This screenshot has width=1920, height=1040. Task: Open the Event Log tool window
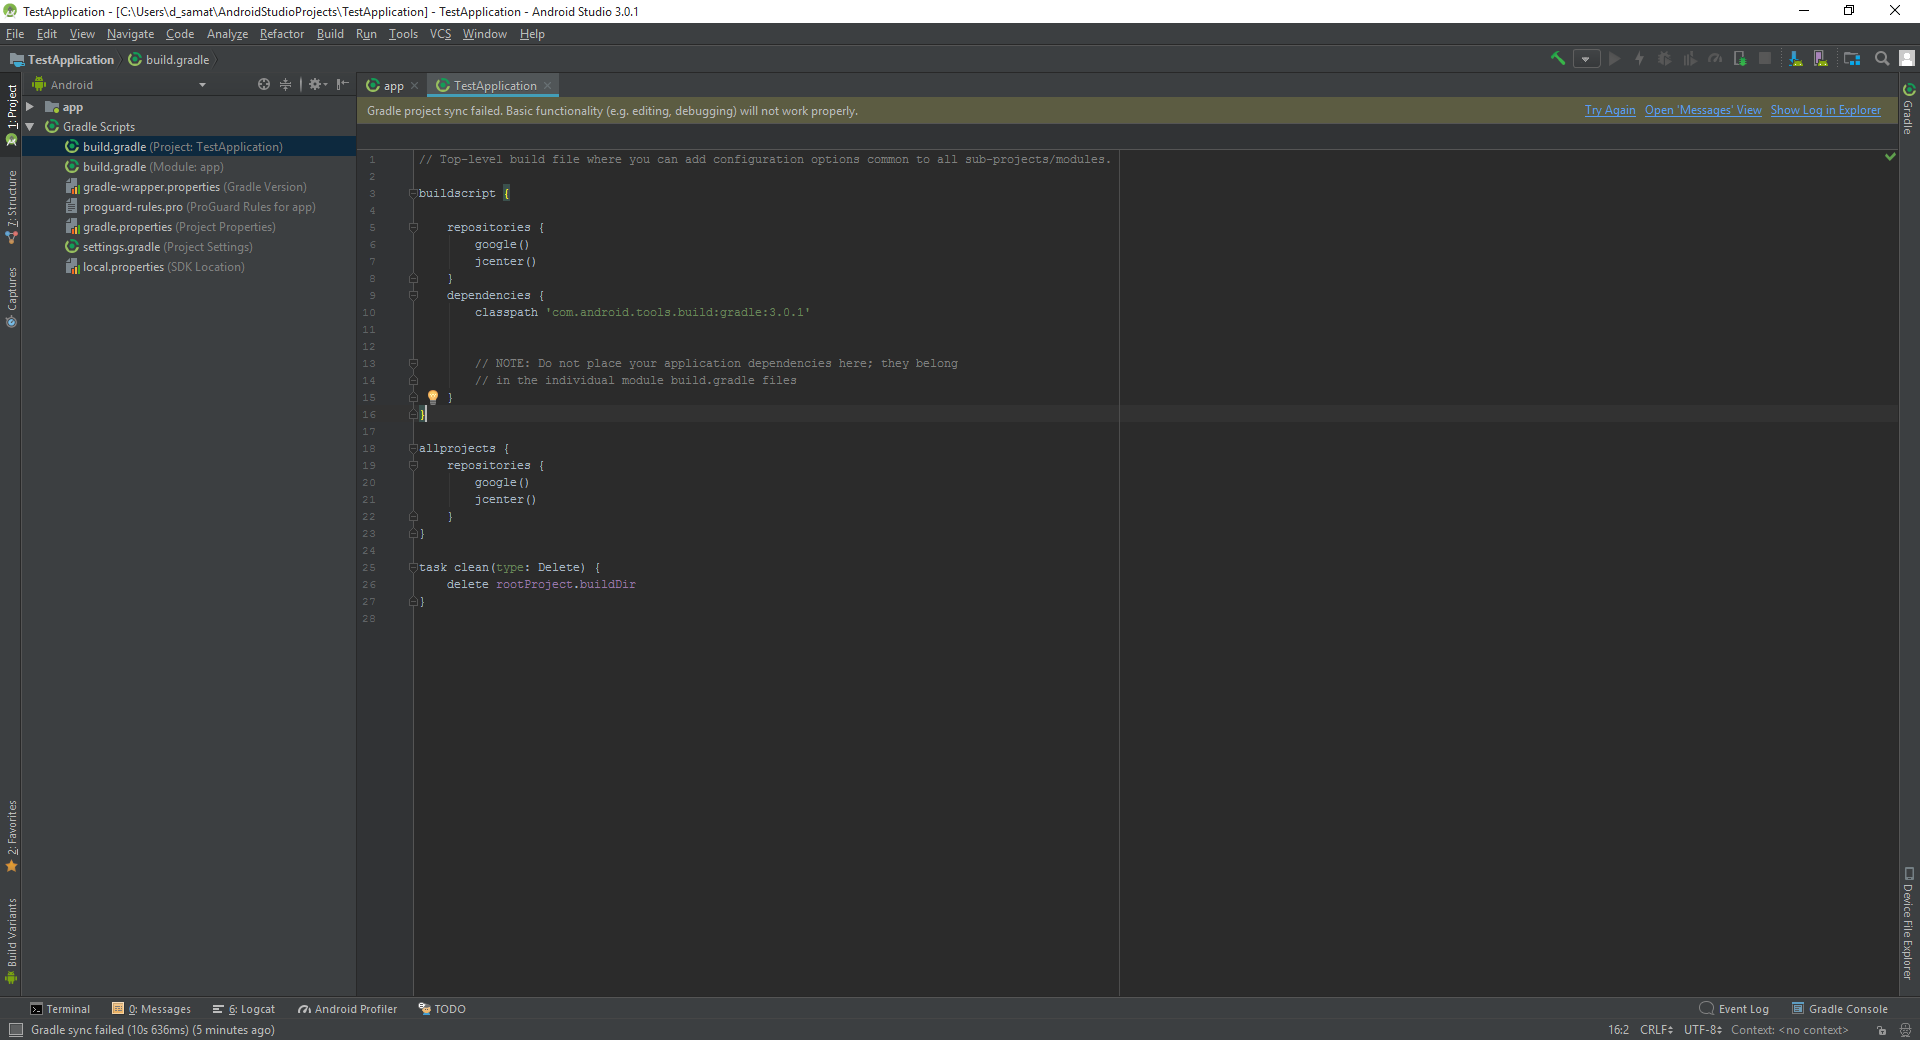click(x=1734, y=1009)
